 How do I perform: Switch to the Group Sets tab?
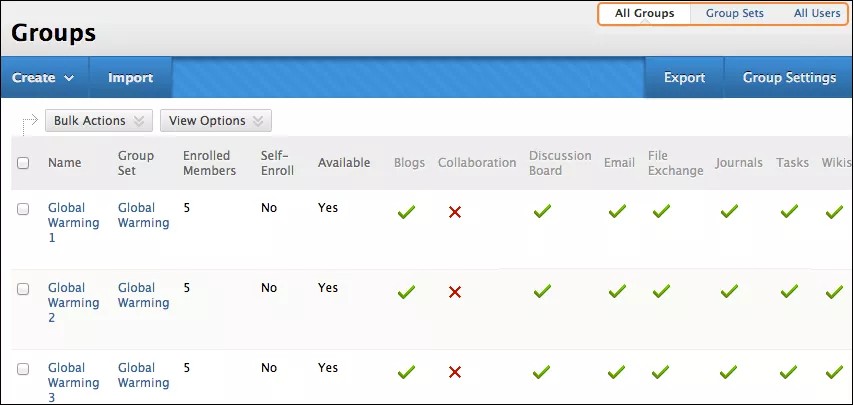(734, 14)
